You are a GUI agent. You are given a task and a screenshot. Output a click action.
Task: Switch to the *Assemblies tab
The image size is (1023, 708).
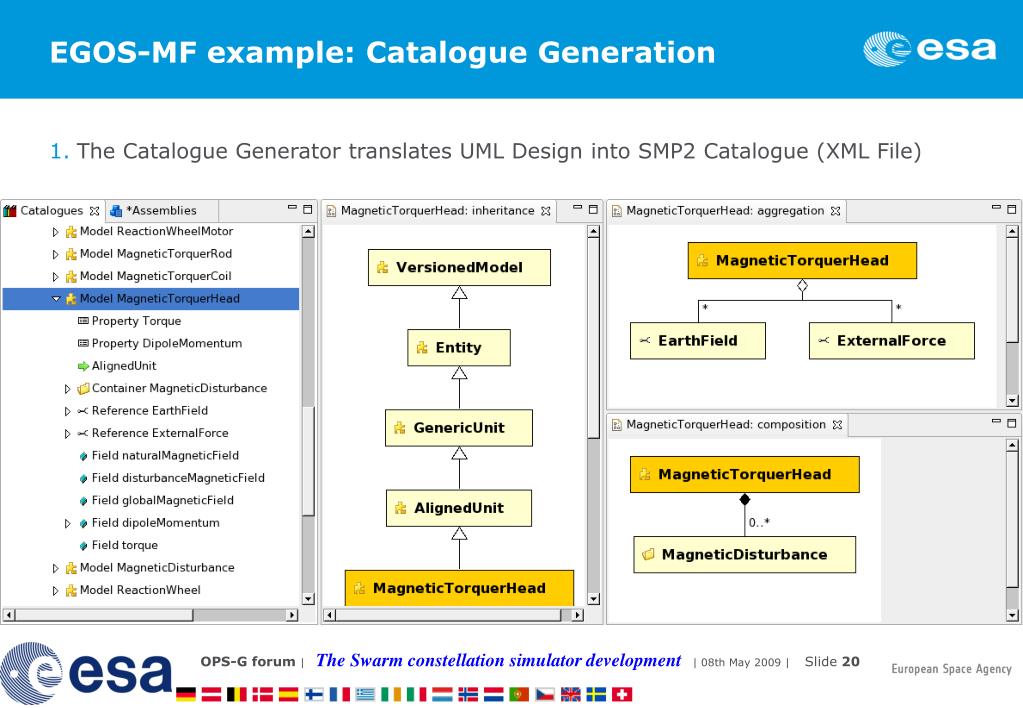pos(161,211)
